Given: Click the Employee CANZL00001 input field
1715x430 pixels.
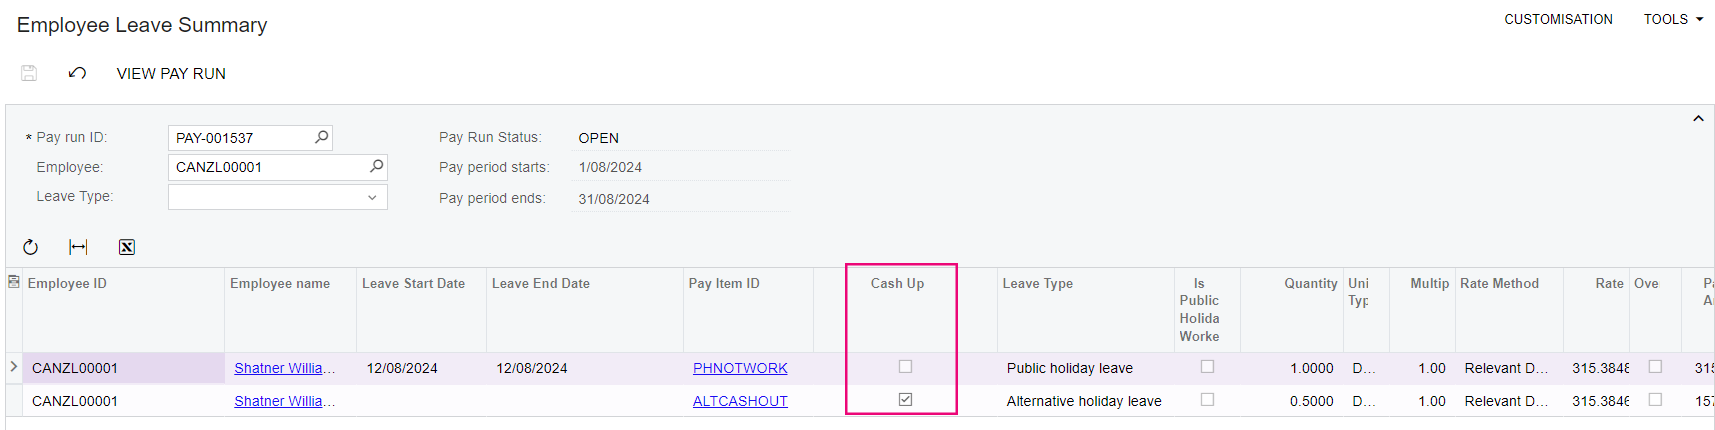Looking at the screenshot, I should tap(265, 167).
